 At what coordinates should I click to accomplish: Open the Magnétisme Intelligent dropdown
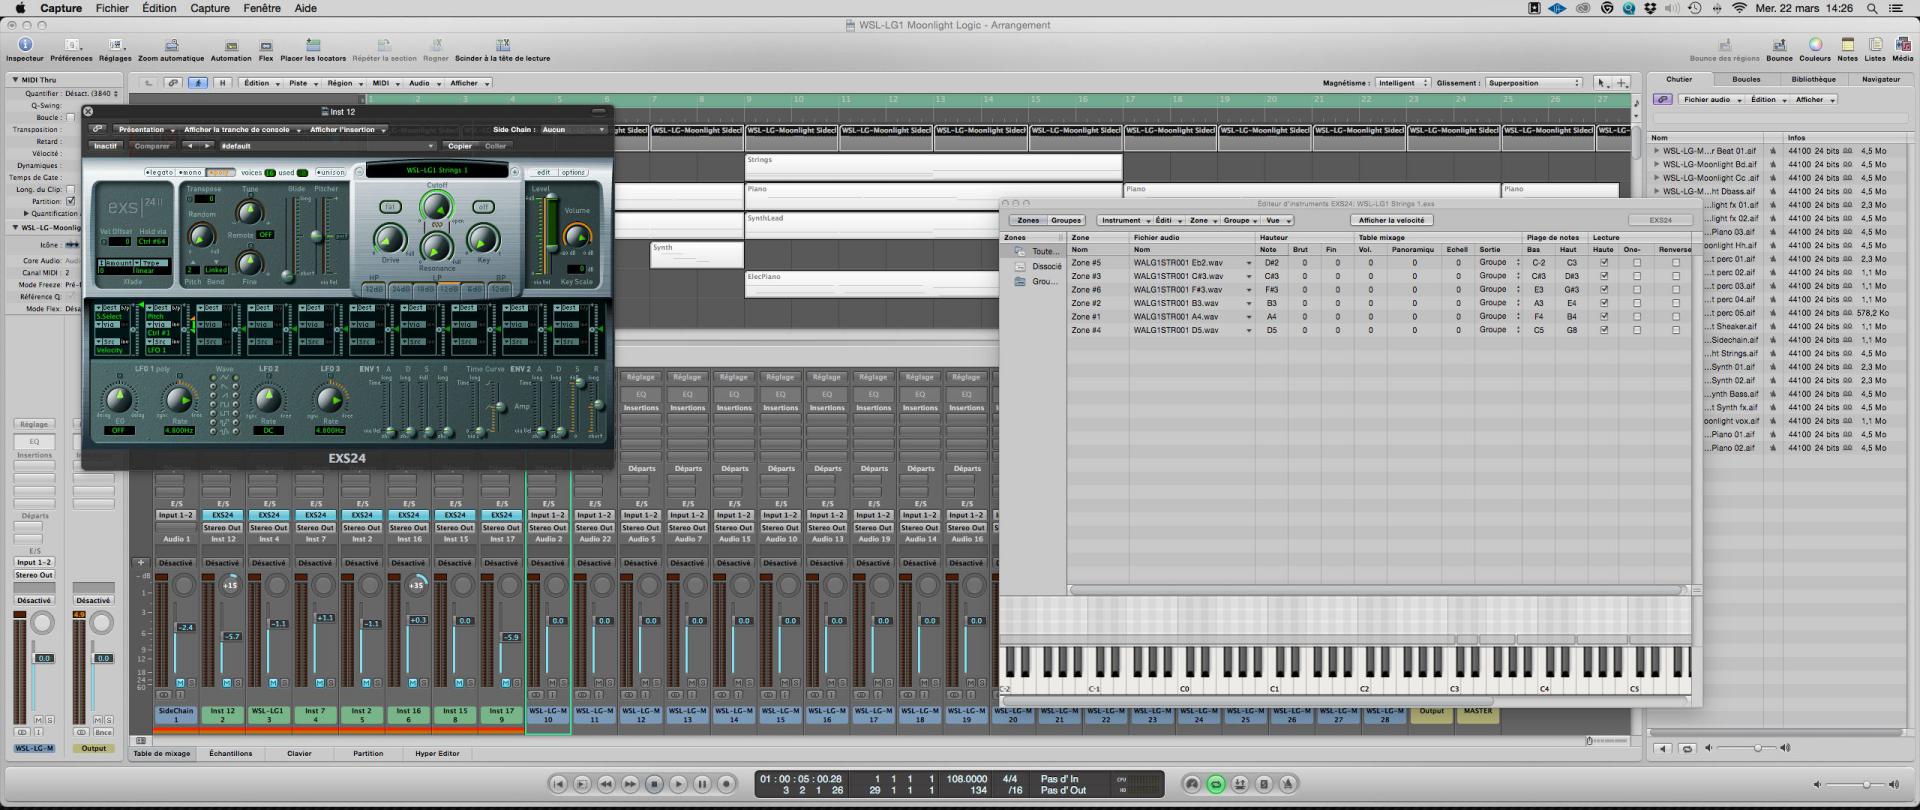(x=1402, y=83)
